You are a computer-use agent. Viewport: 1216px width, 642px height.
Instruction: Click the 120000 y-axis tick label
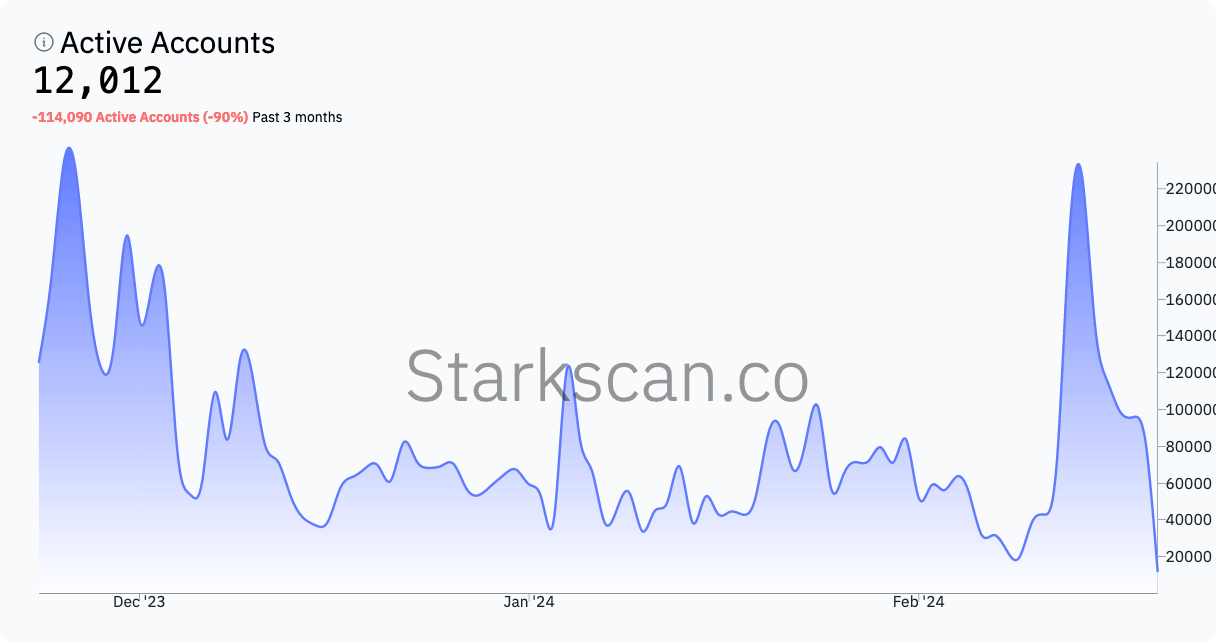tap(1190, 373)
